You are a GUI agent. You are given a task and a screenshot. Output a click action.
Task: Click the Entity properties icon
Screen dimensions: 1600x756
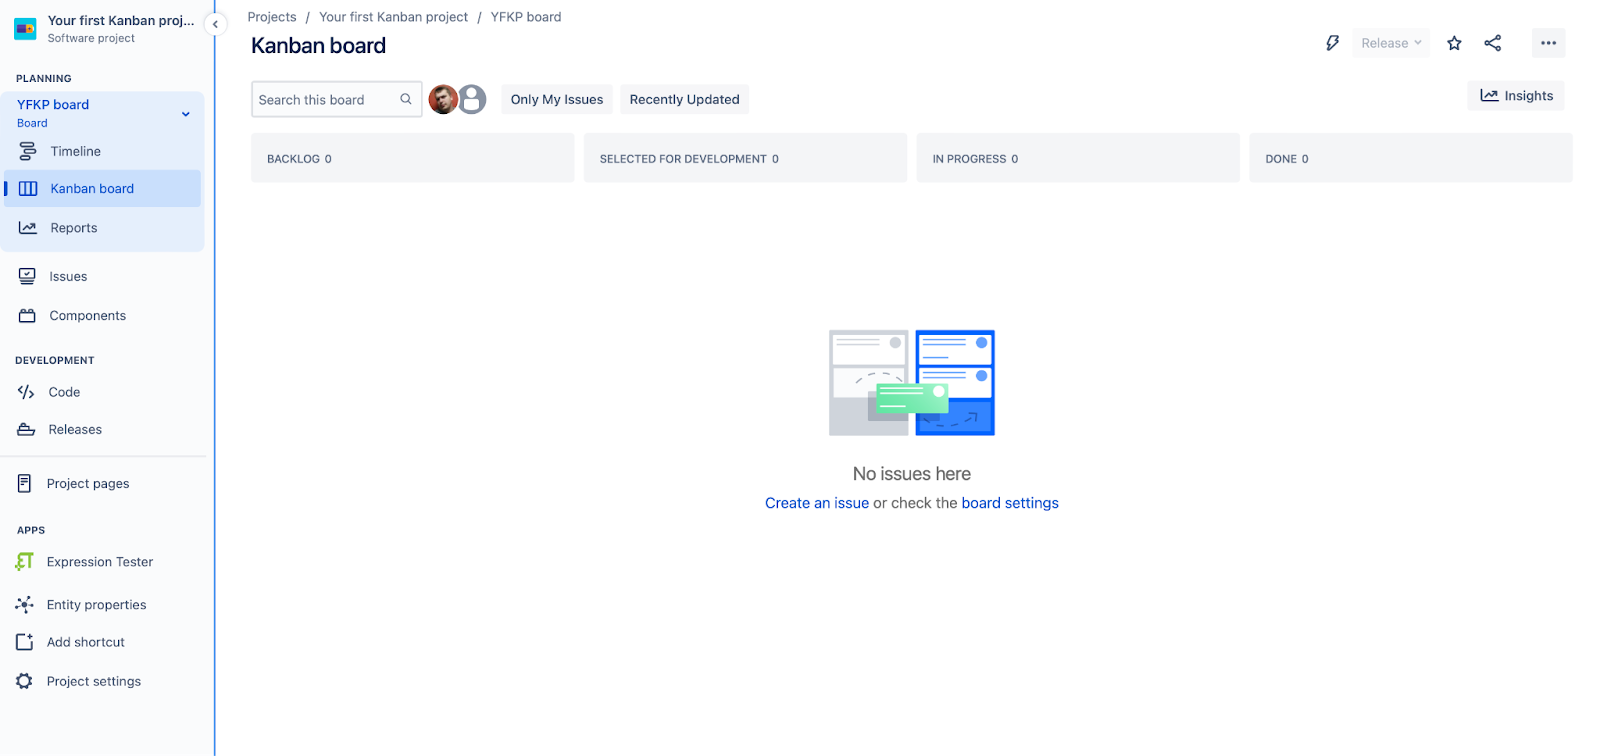[25, 605]
